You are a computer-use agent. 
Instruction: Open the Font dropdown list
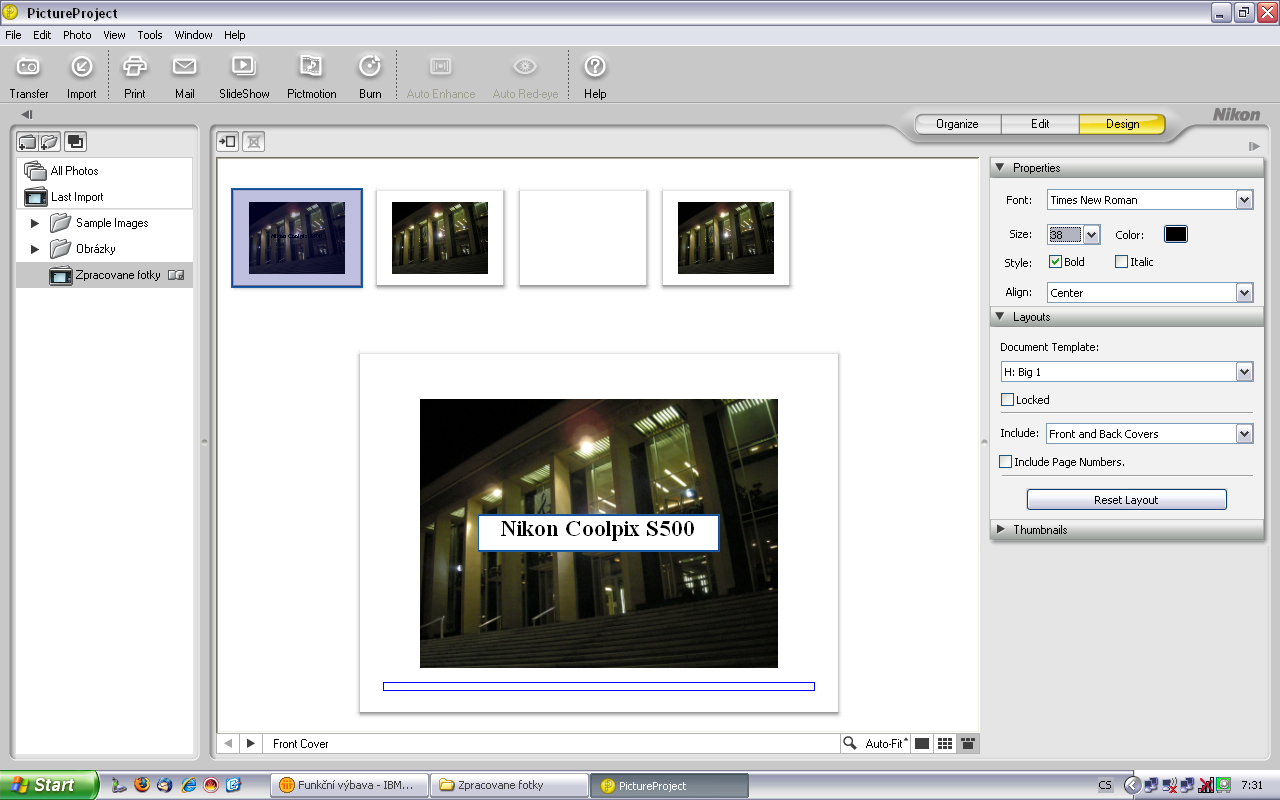tap(1244, 200)
